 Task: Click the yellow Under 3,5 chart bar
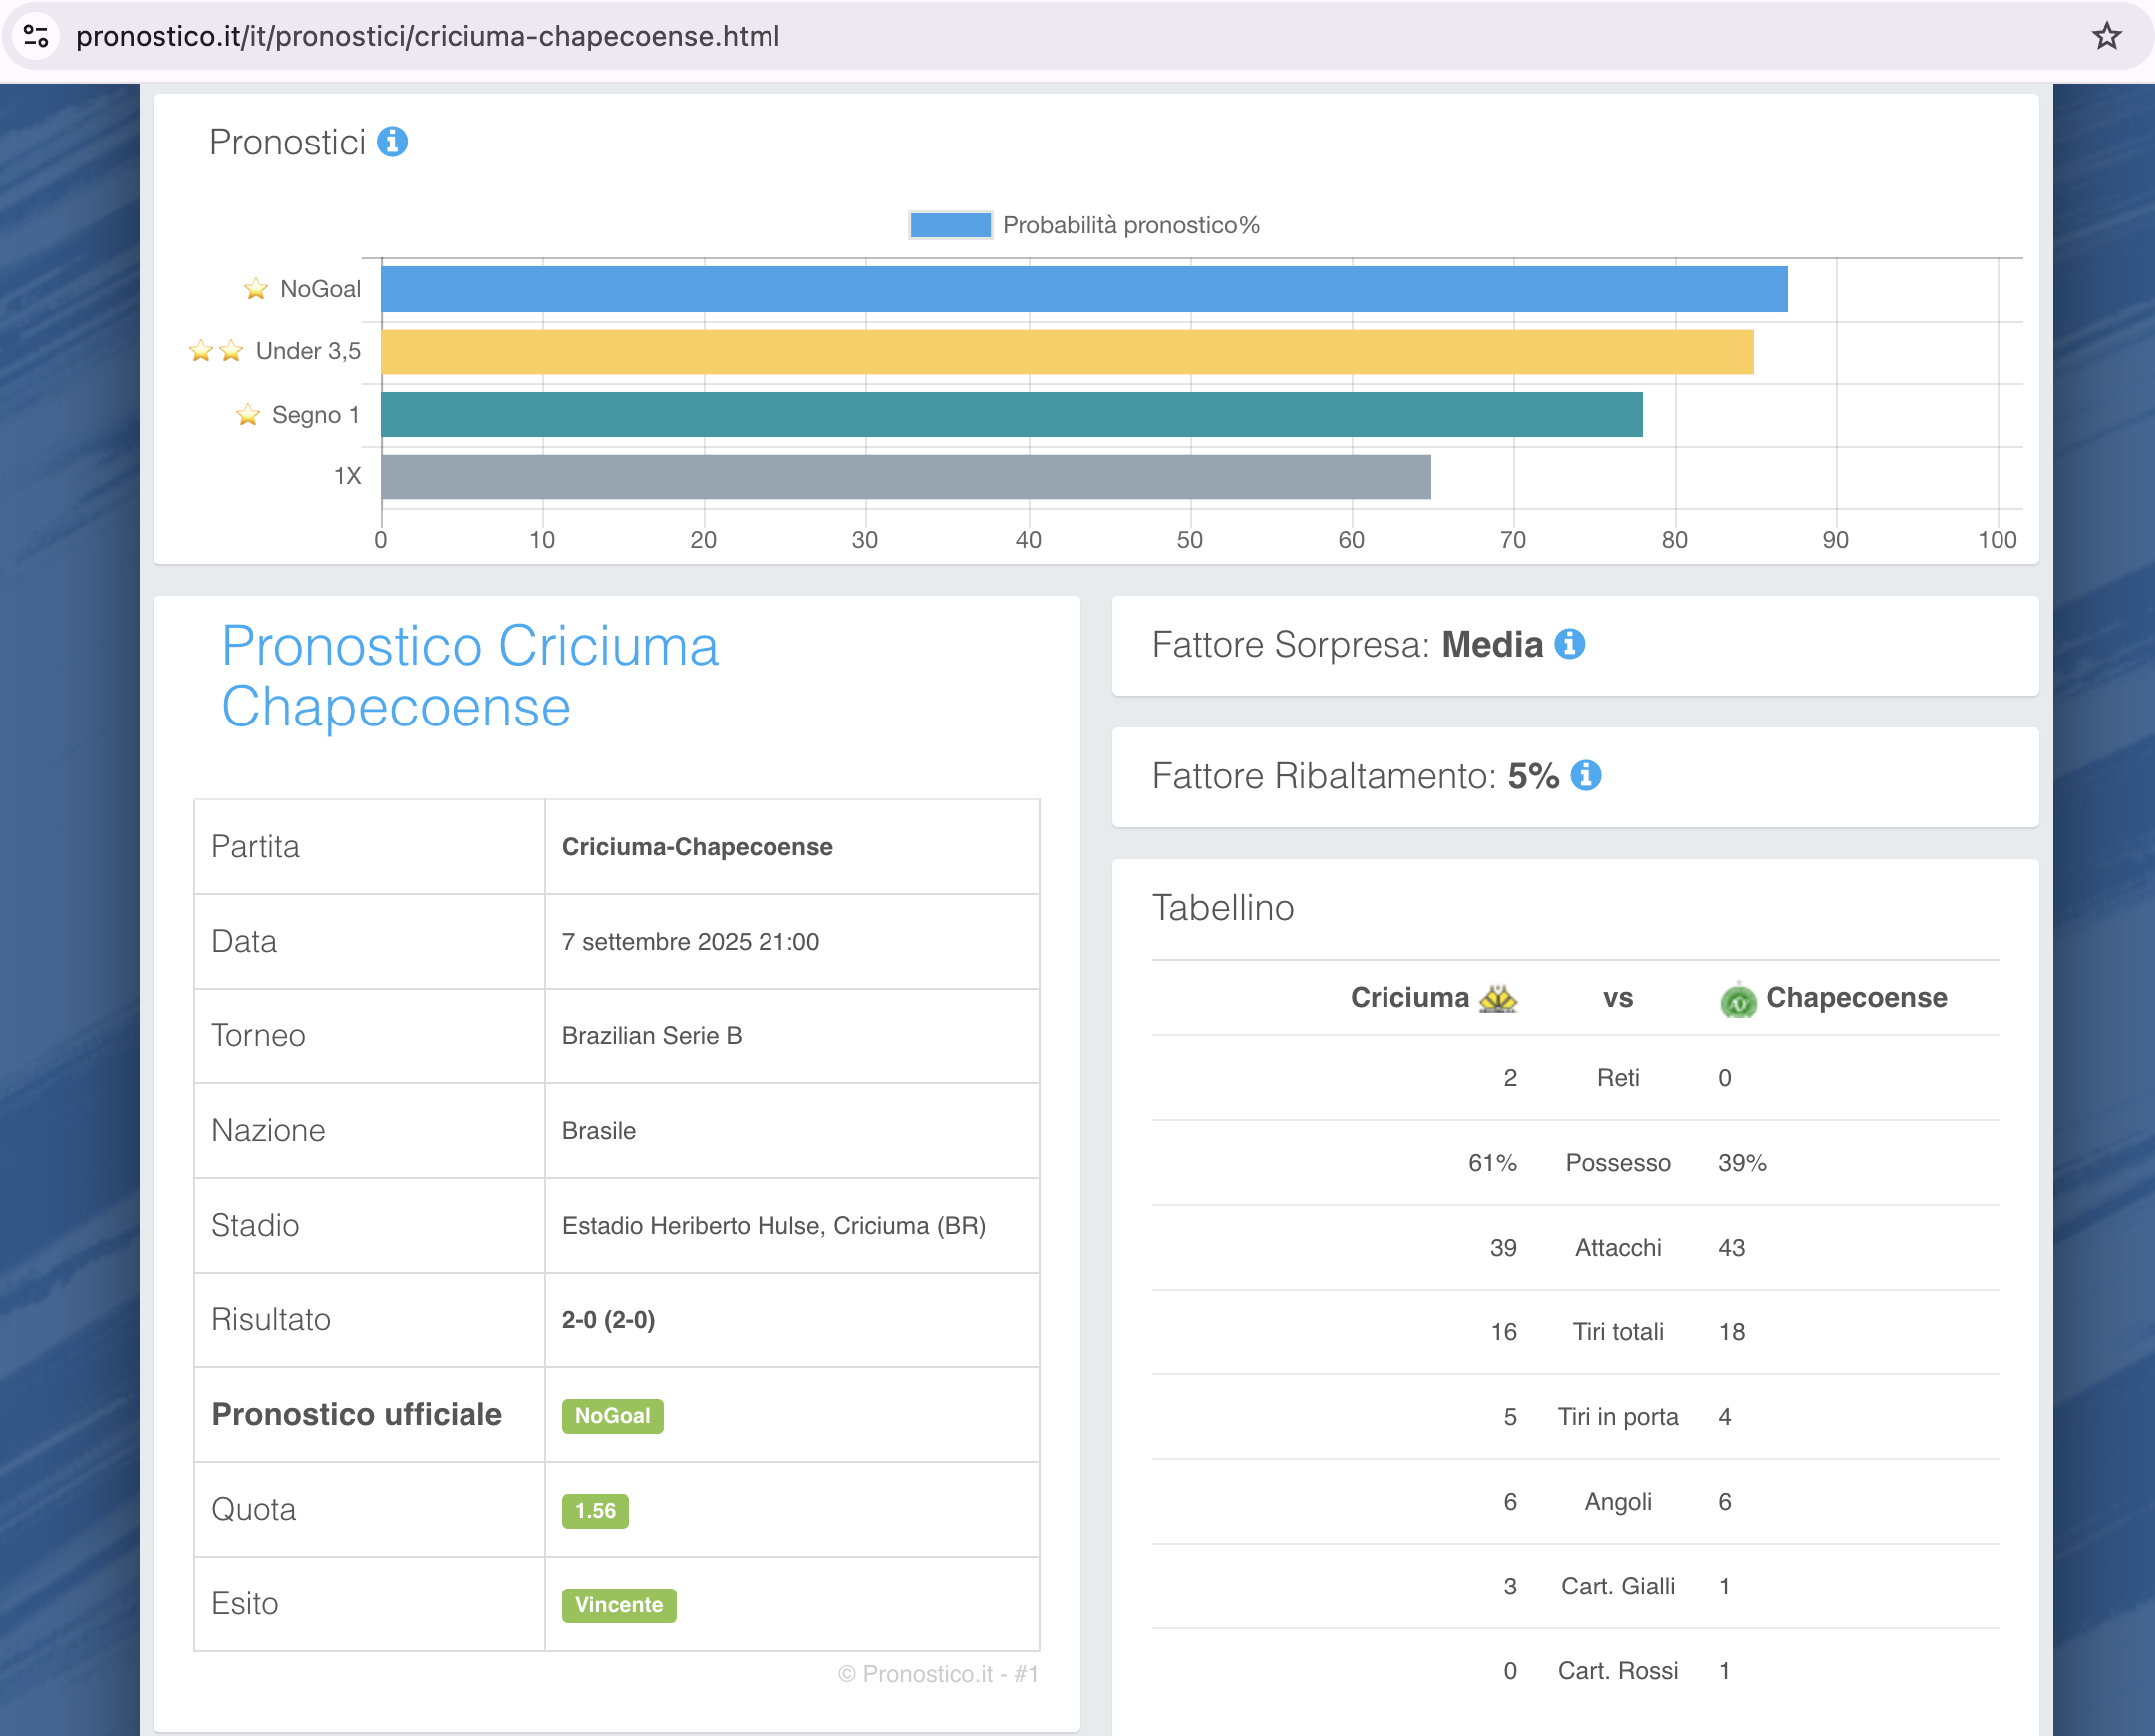point(1067,352)
